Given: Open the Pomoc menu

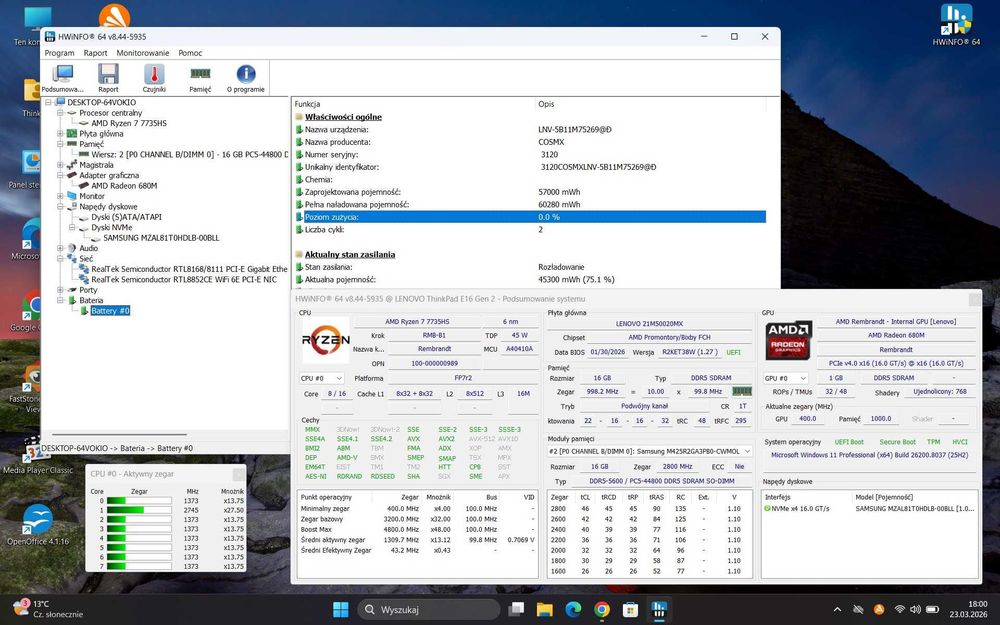Looking at the screenshot, I should [190, 53].
